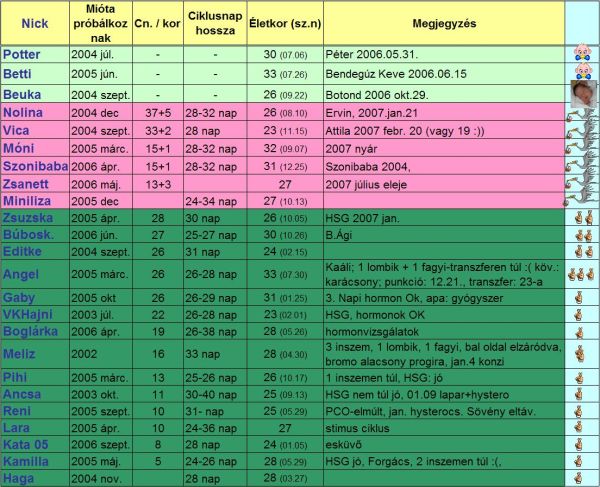Select the nickname Boglárka
The height and width of the screenshot is (487, 600).
click(32, 331)
